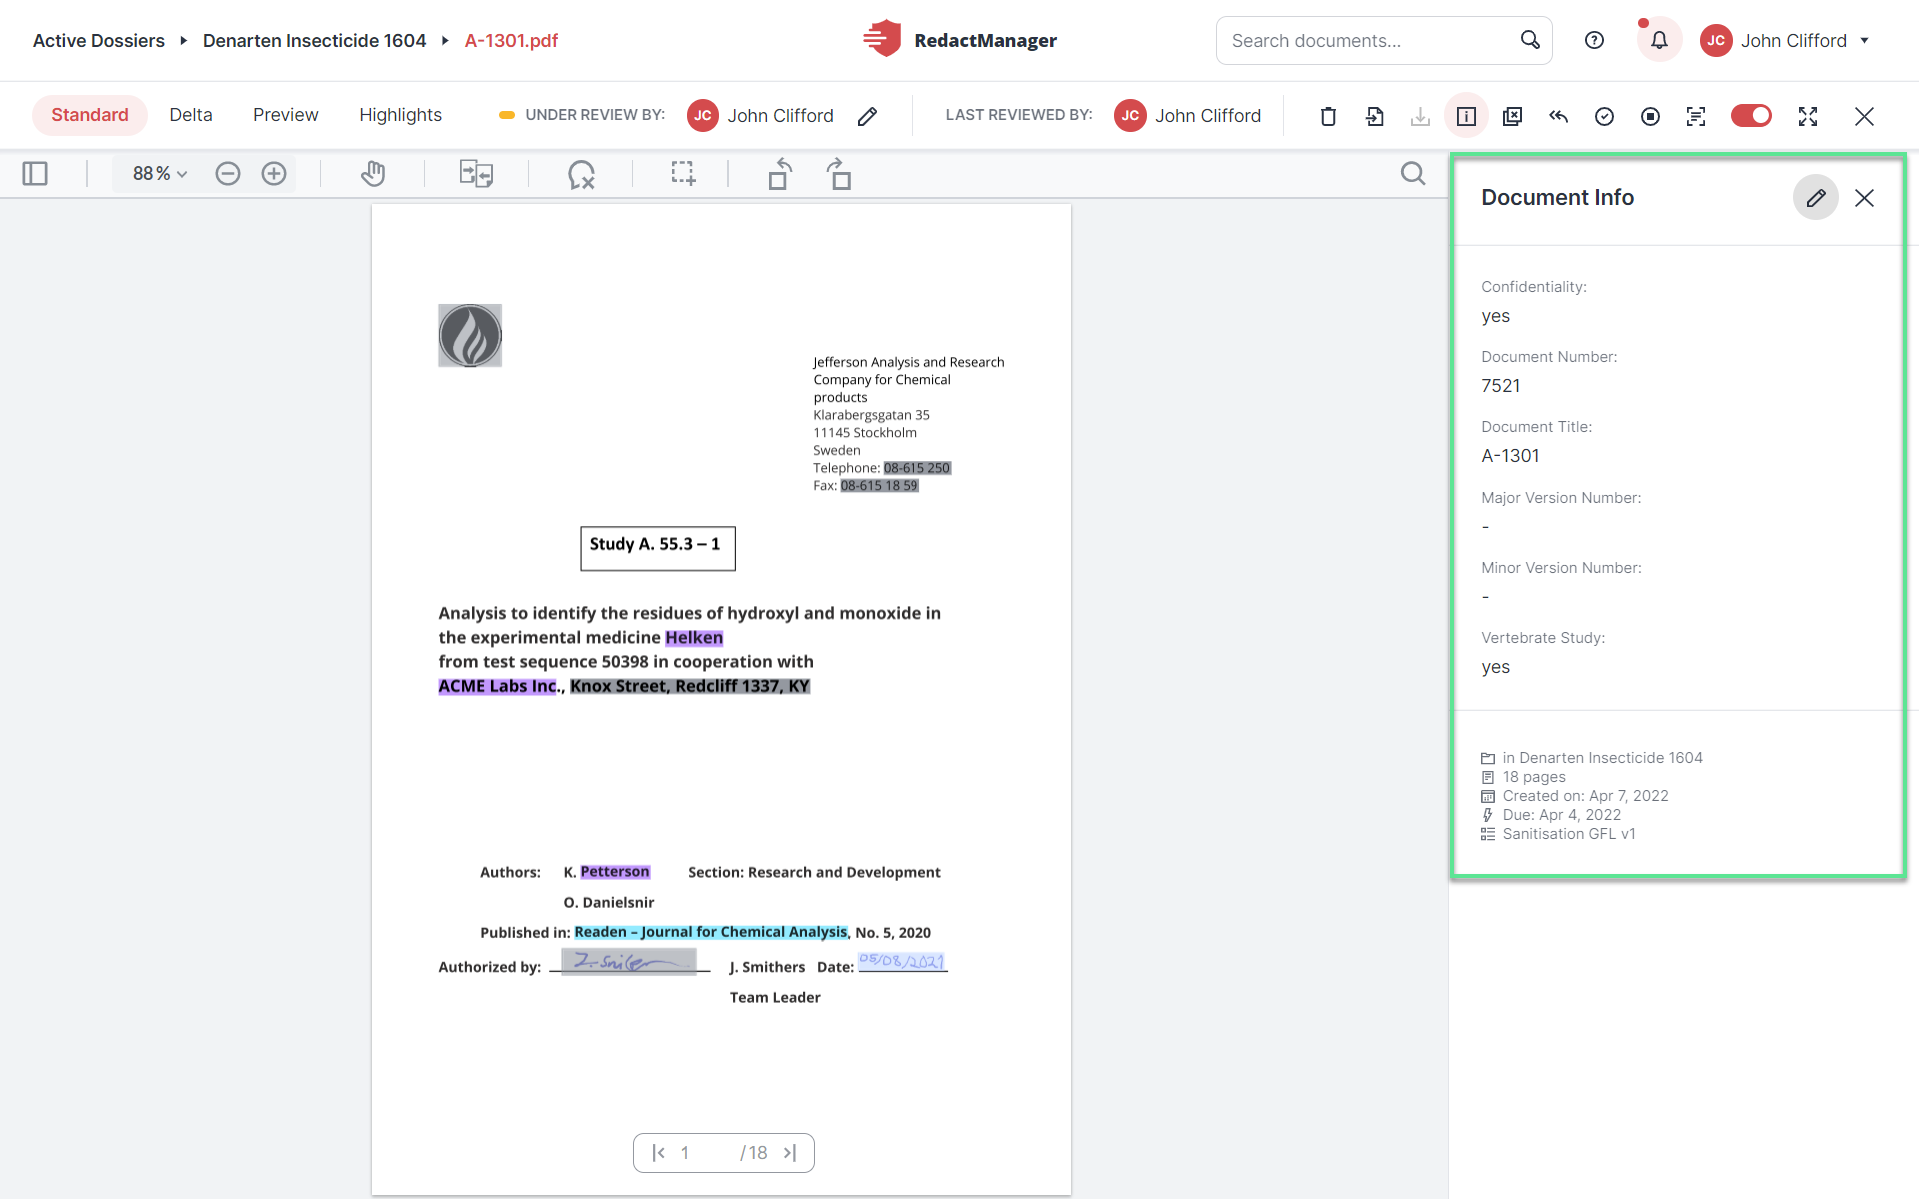Click the 'Sanitisation GFL v1' text
The width and height of the screenshot is (1919, 1199).
tap(1569, 834)
